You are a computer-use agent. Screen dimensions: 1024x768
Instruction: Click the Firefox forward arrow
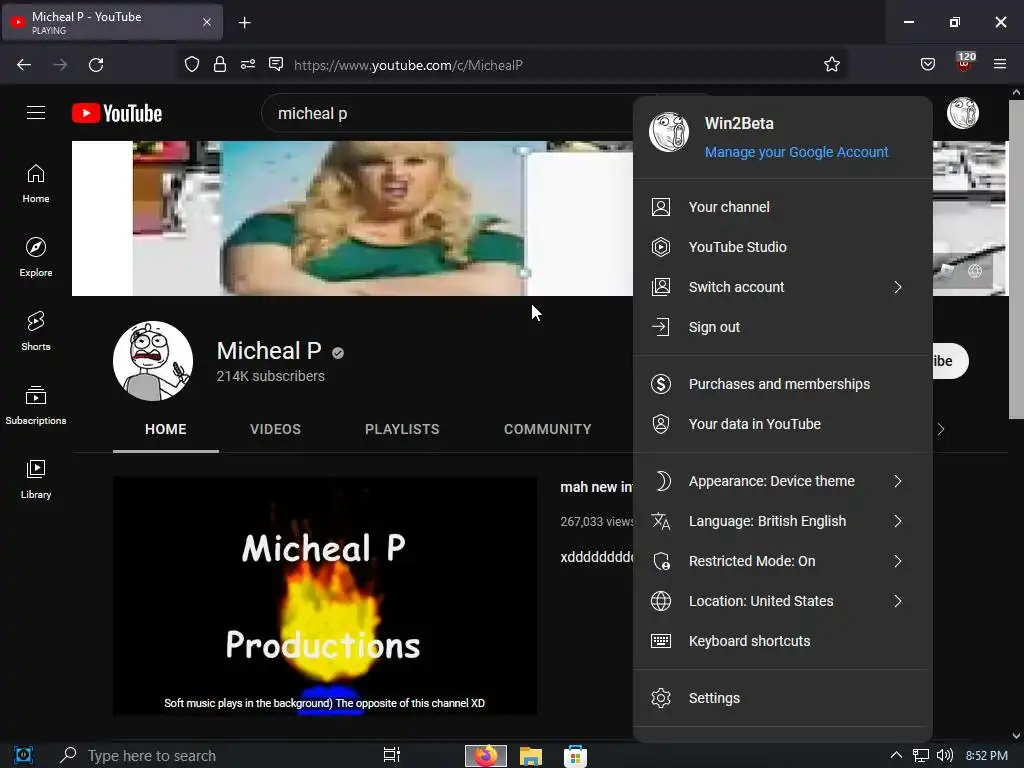point(60,65)
